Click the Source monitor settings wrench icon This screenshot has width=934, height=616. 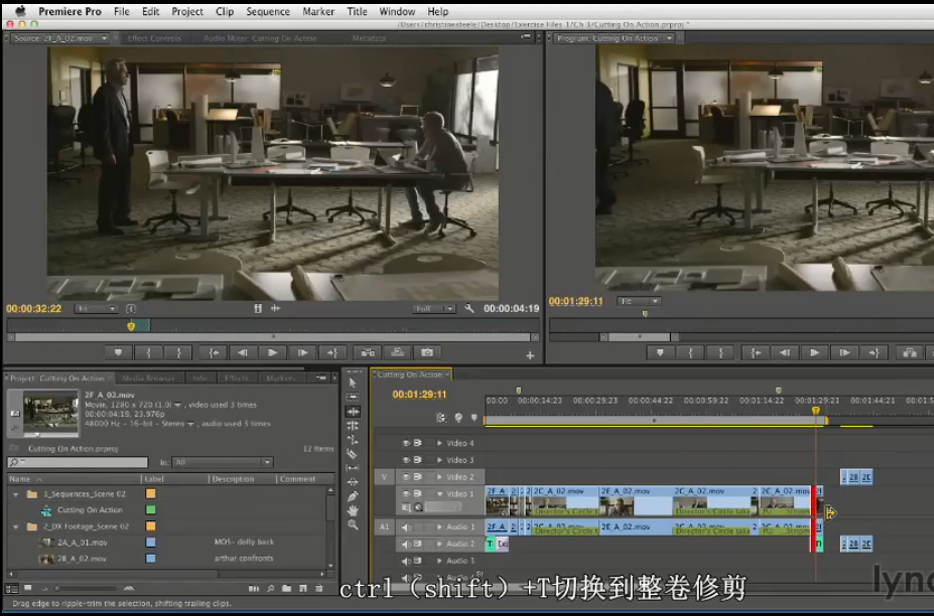469,309
